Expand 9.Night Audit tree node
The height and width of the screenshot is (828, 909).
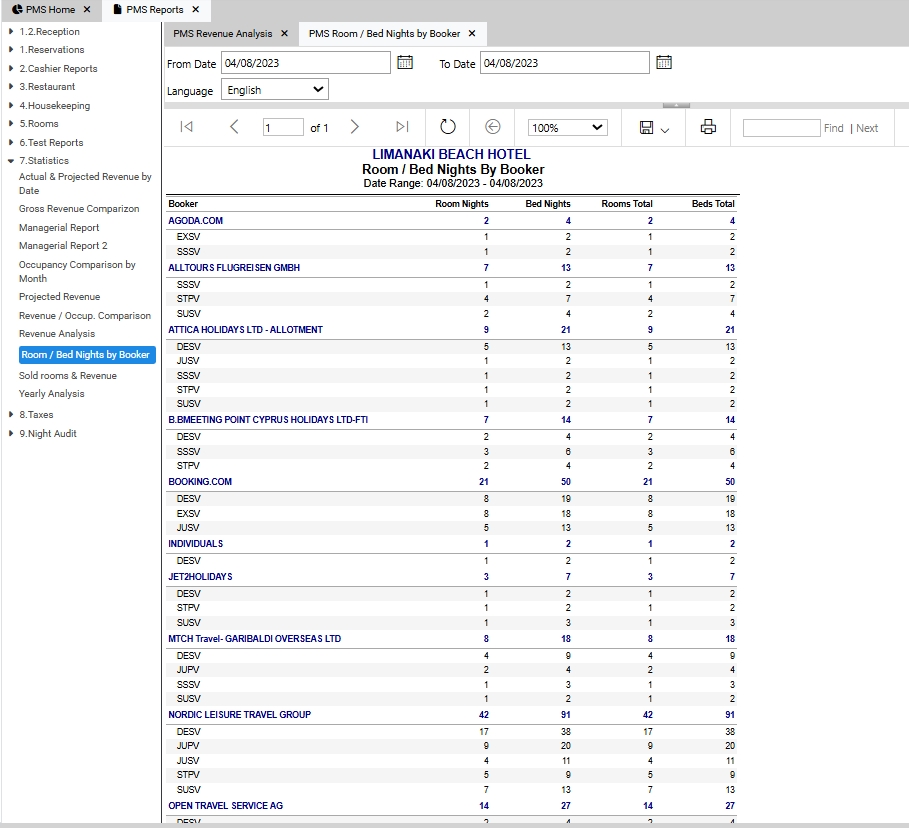(11, 433)
